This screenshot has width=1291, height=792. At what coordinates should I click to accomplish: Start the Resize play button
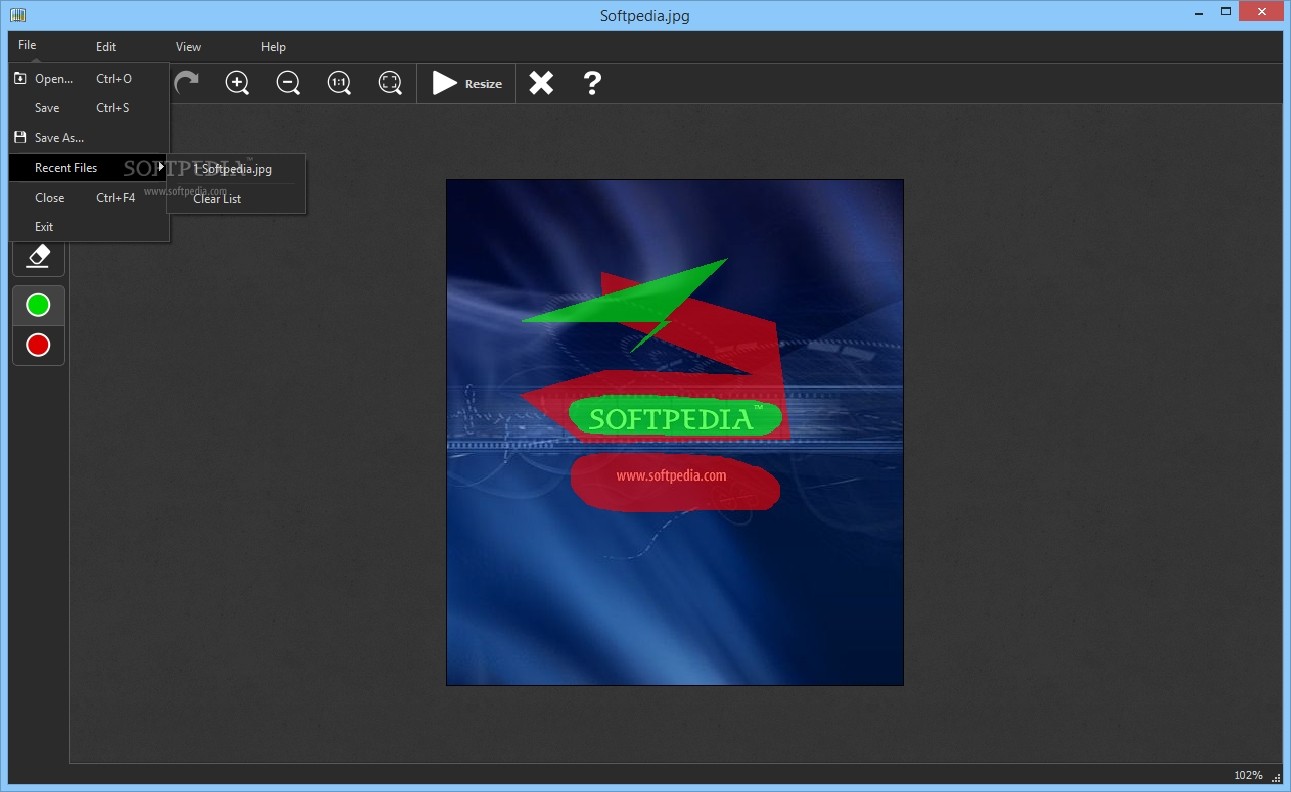[x=467, y=84]
